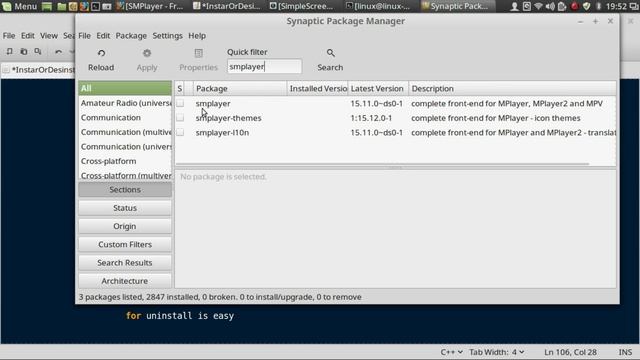Open package Properties toolbar icon
The width and height of the screenshot is (640, 360).
198,53
